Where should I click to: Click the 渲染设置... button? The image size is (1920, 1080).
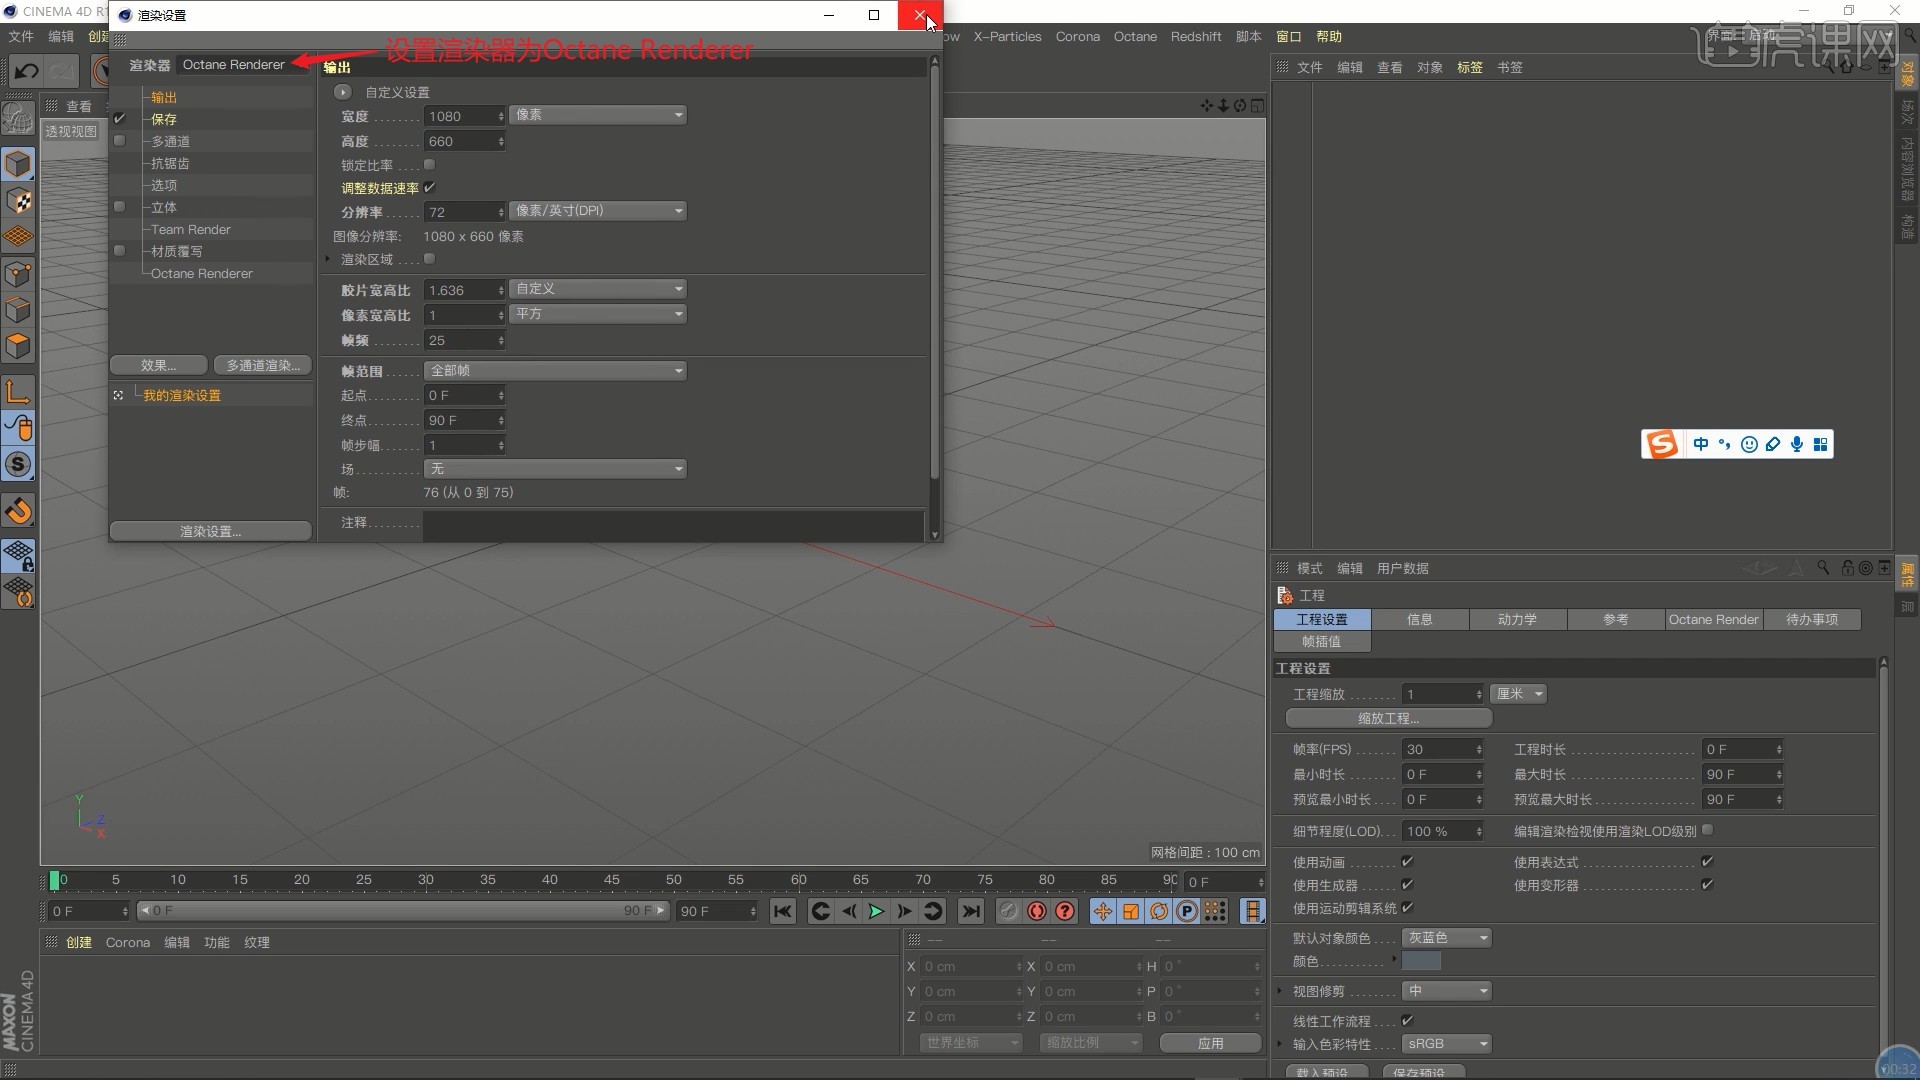coord(211,532)
